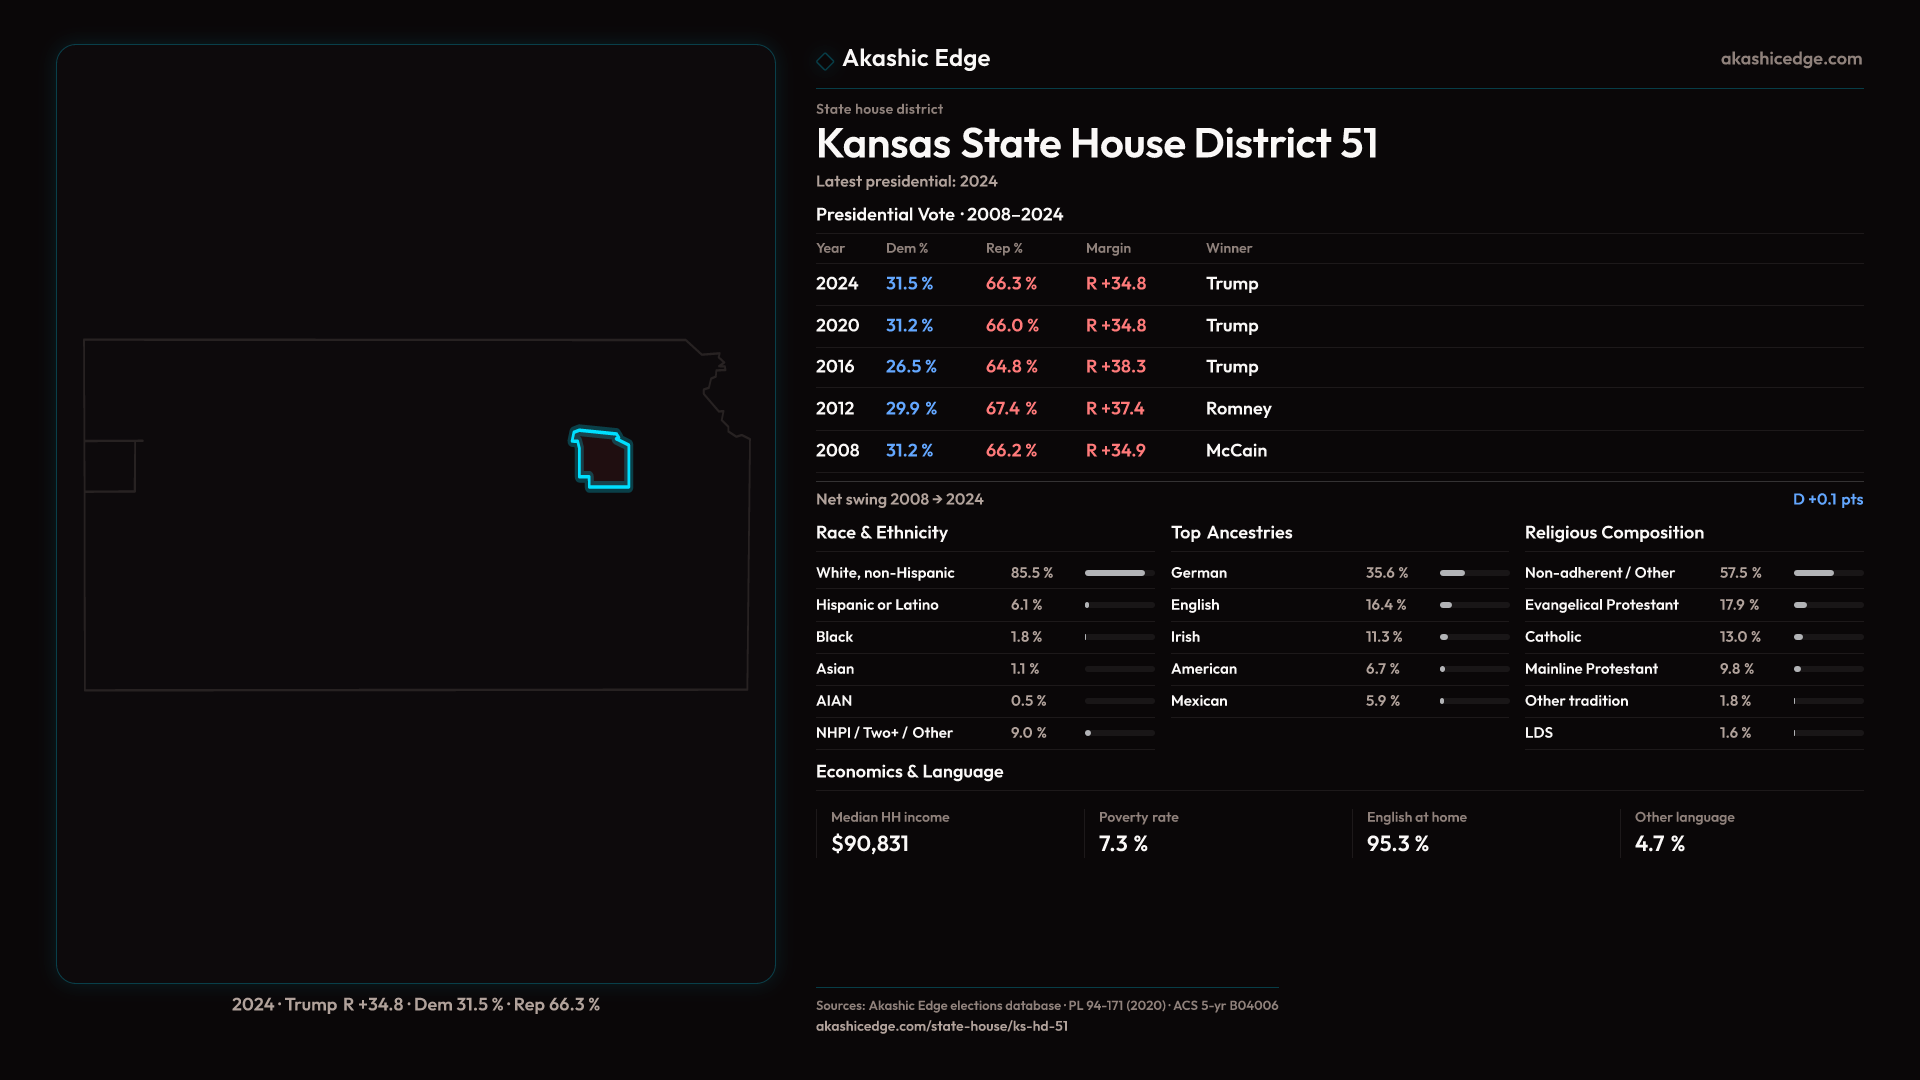Click the Religious Composition section heading
Screen dimensions: 1920x1080
(x=1613, y=533)
